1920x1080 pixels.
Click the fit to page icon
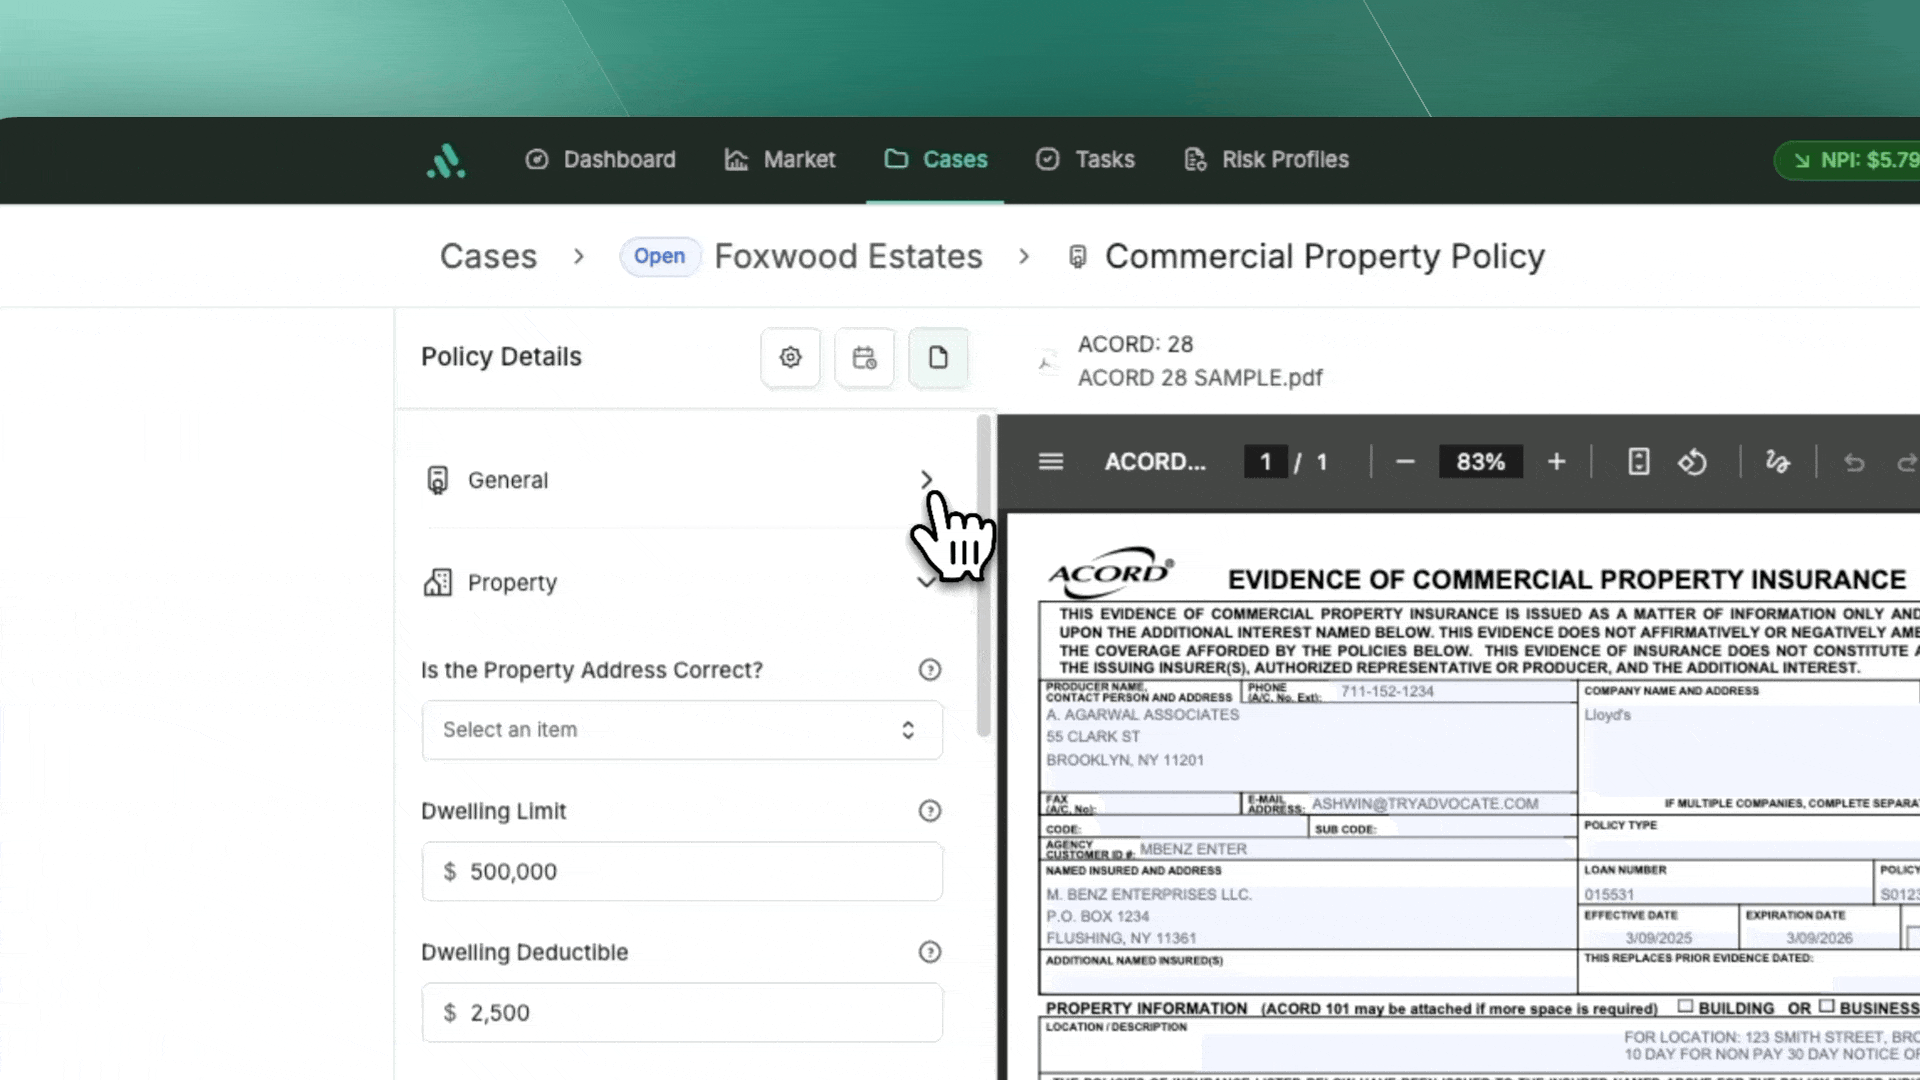(x=1638, y=462)
